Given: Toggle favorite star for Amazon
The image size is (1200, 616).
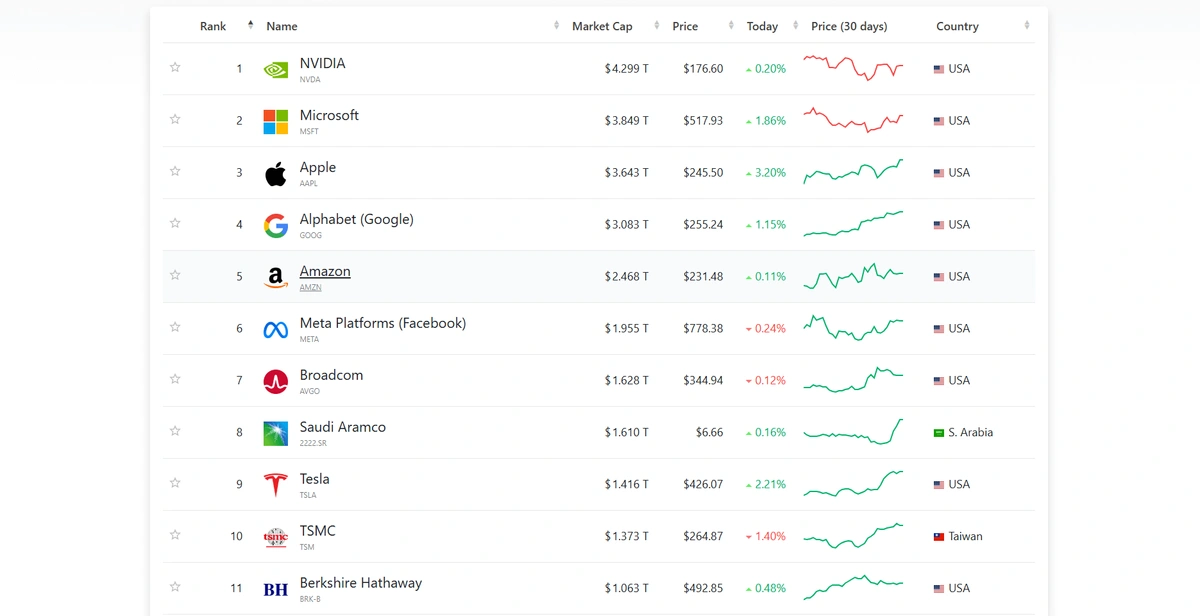Looking at the screenshot, I should click(175, 276).
